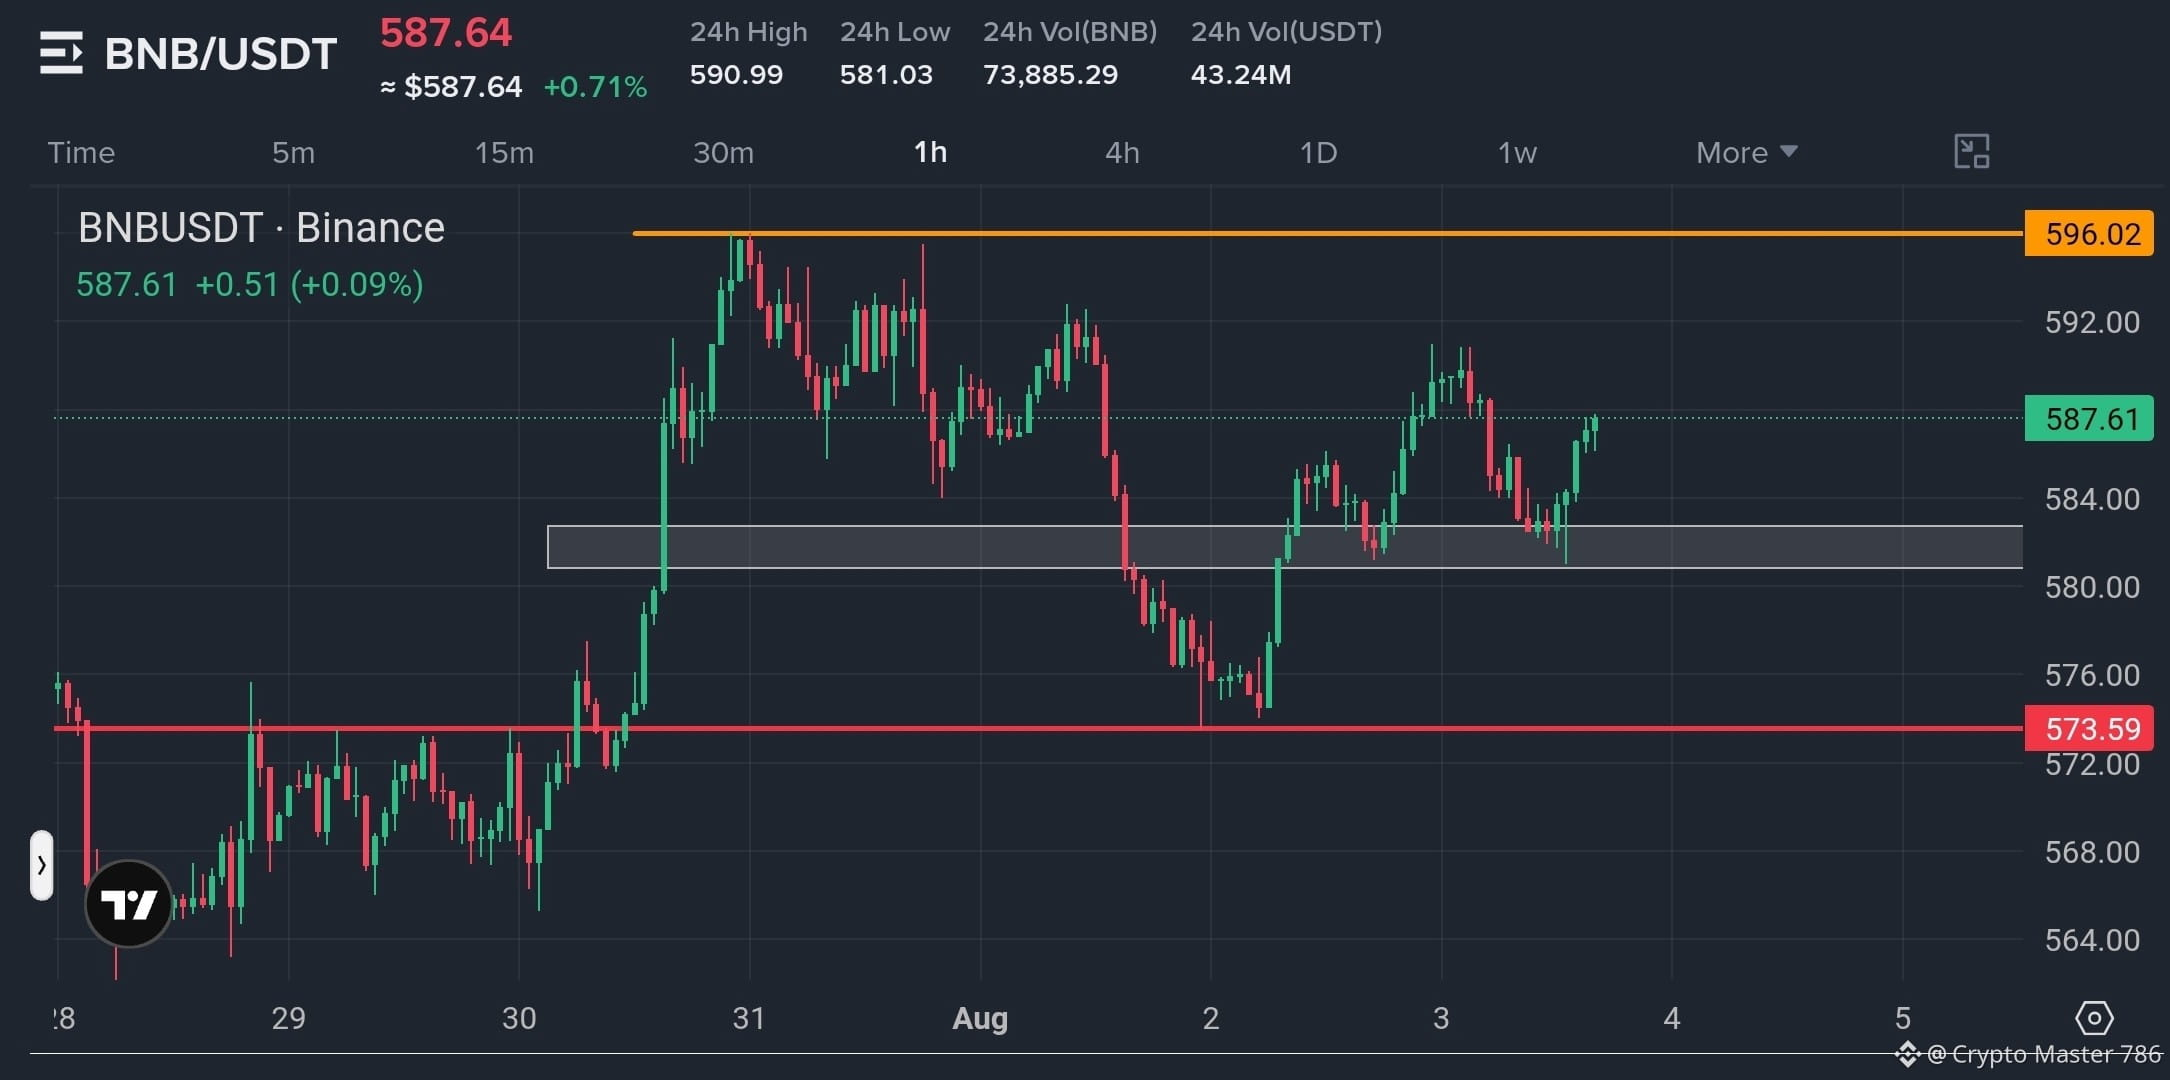Viewport: 2170px width, 1080px height.
Task: Click the +0.71% change value
Action: [x=595, y=87]
